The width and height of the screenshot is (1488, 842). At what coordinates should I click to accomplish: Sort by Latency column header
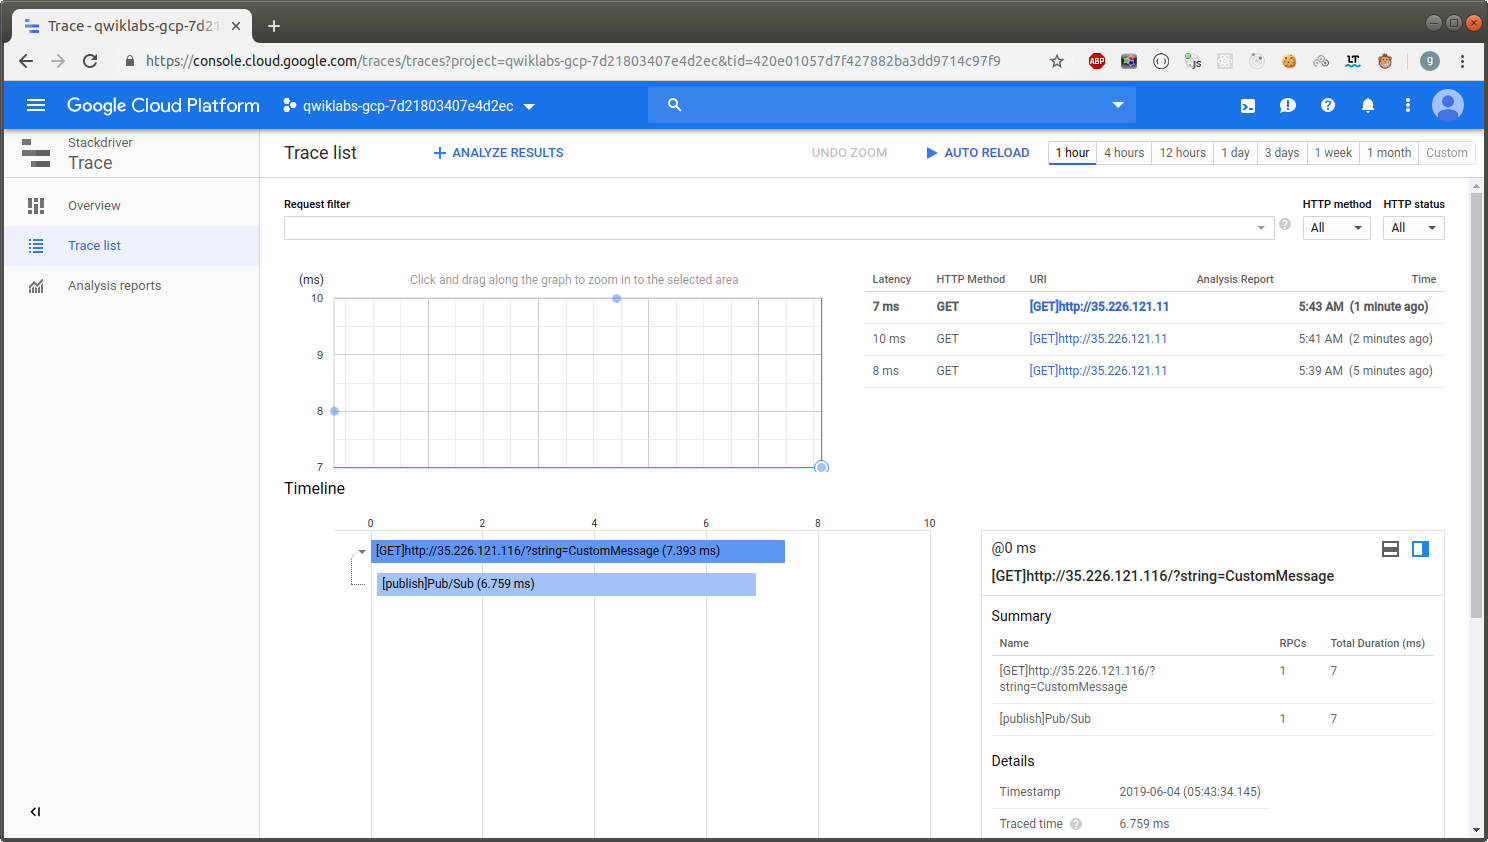(x=891, y=279)
